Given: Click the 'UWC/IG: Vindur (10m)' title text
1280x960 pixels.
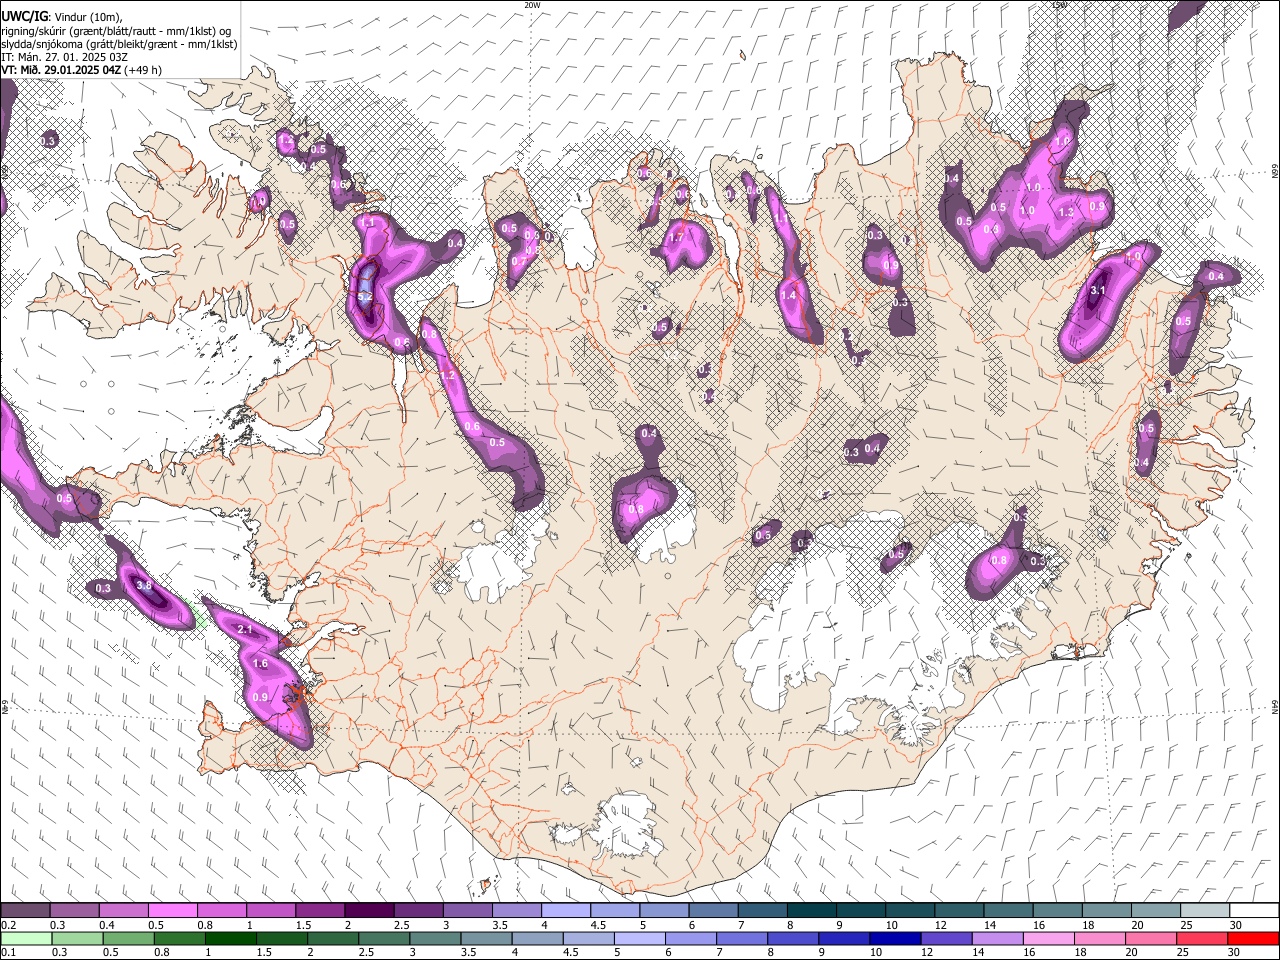Looking at the screenshot, I should click(x=62, y=17).
